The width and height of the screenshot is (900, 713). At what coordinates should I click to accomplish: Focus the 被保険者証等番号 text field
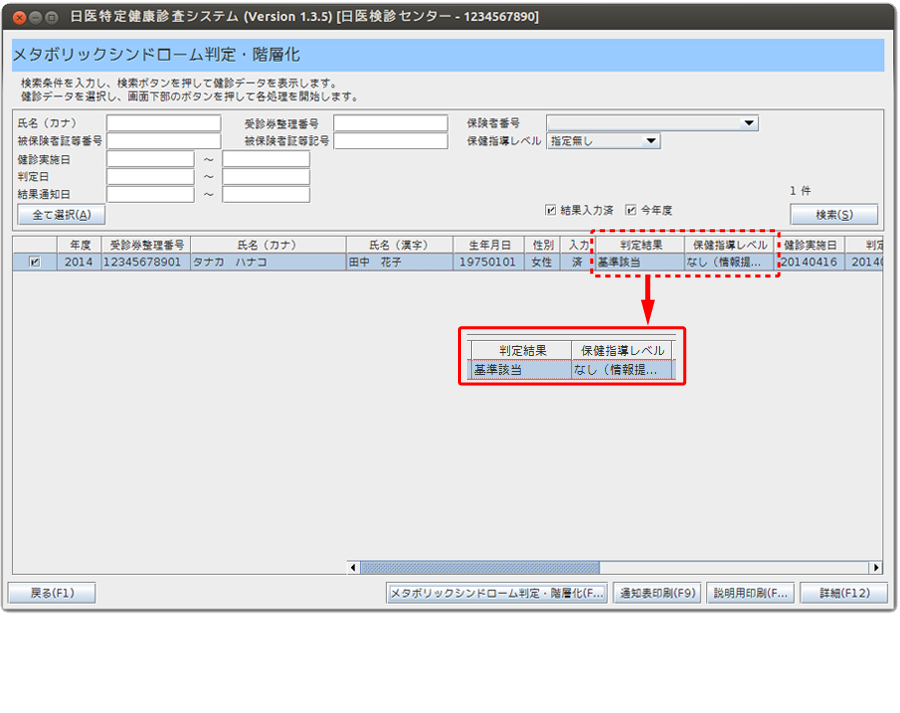(164, 141)
